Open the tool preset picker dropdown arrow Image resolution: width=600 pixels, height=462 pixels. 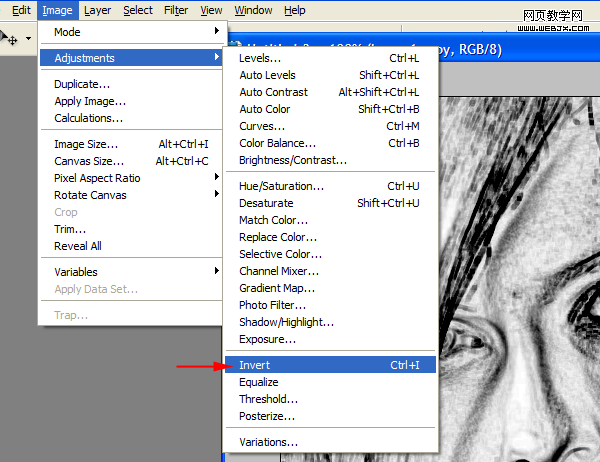(x=28, y=39)
